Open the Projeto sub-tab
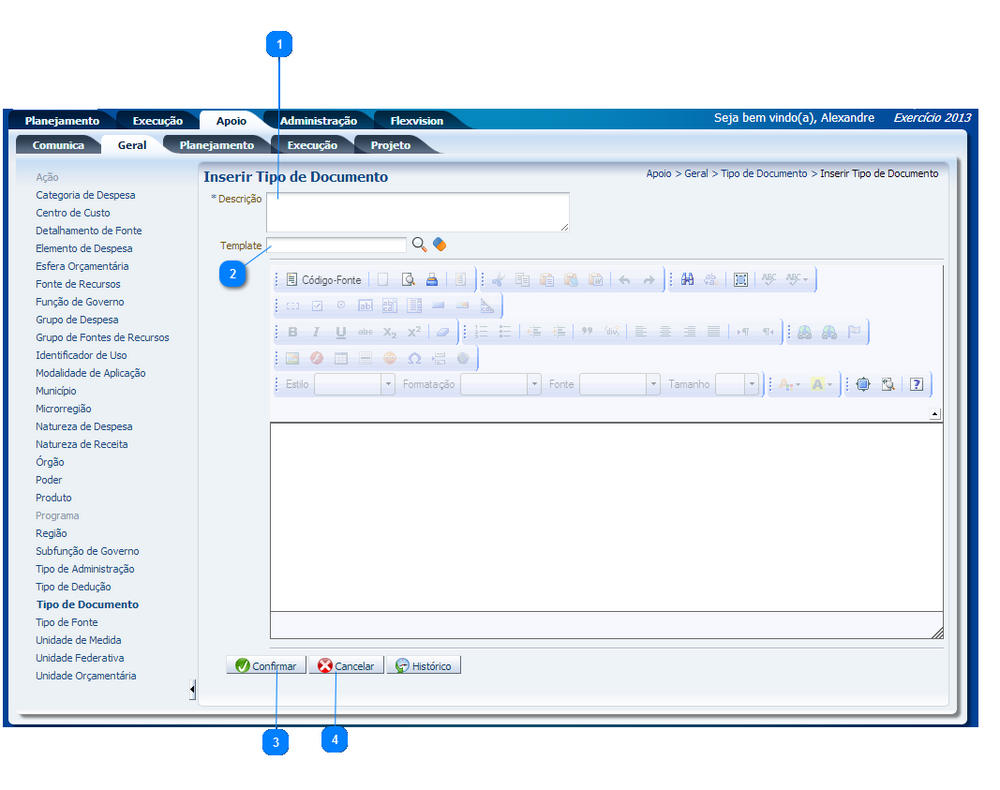The height and width of the screenshot is (790, 1000). pyautogui.click(x=391, y=145)
